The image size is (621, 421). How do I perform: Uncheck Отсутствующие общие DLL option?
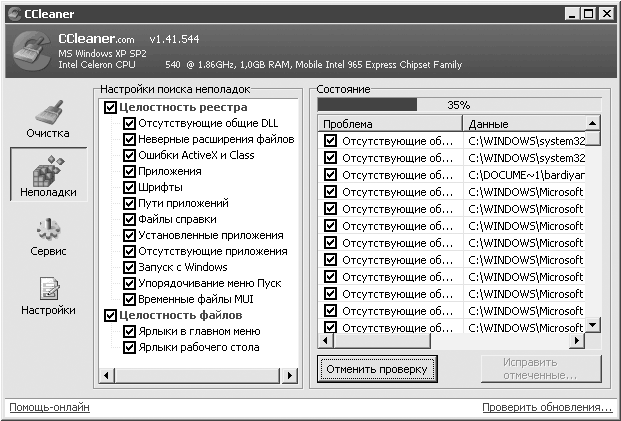point(129,124)
